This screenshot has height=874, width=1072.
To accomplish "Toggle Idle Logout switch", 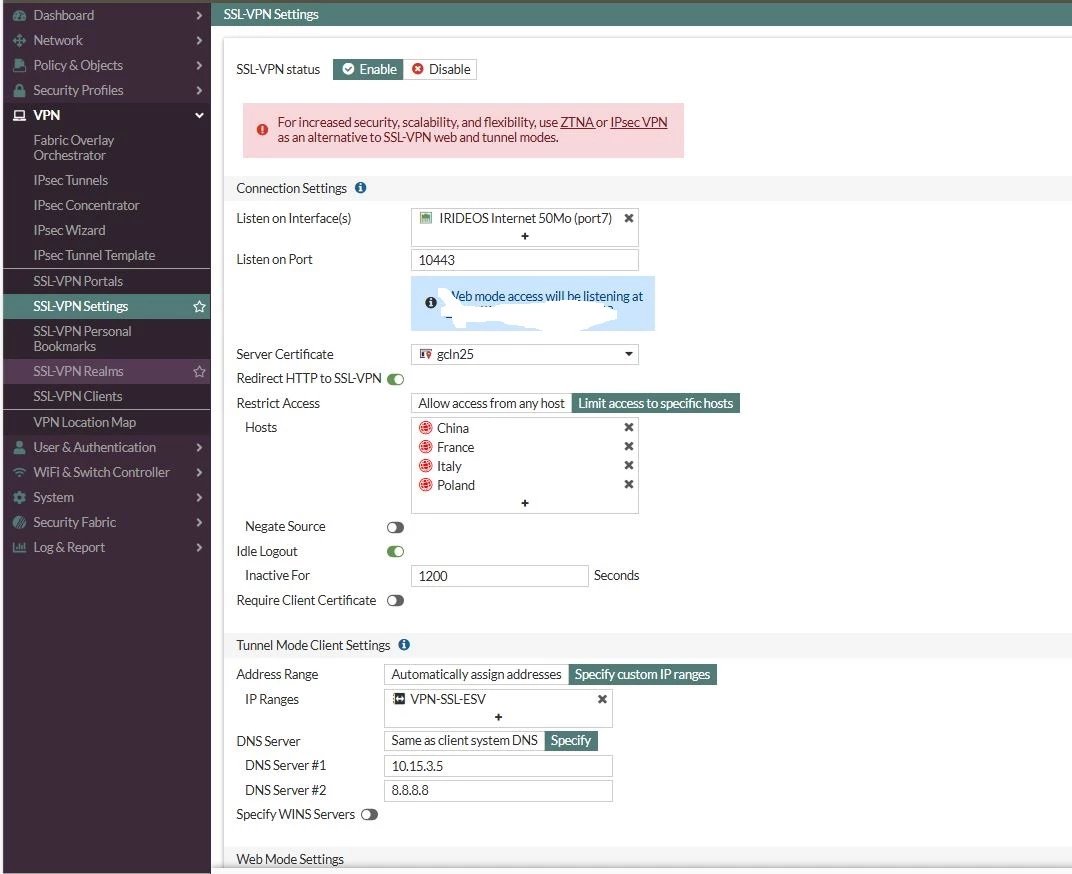I will (x=395, y=551).
